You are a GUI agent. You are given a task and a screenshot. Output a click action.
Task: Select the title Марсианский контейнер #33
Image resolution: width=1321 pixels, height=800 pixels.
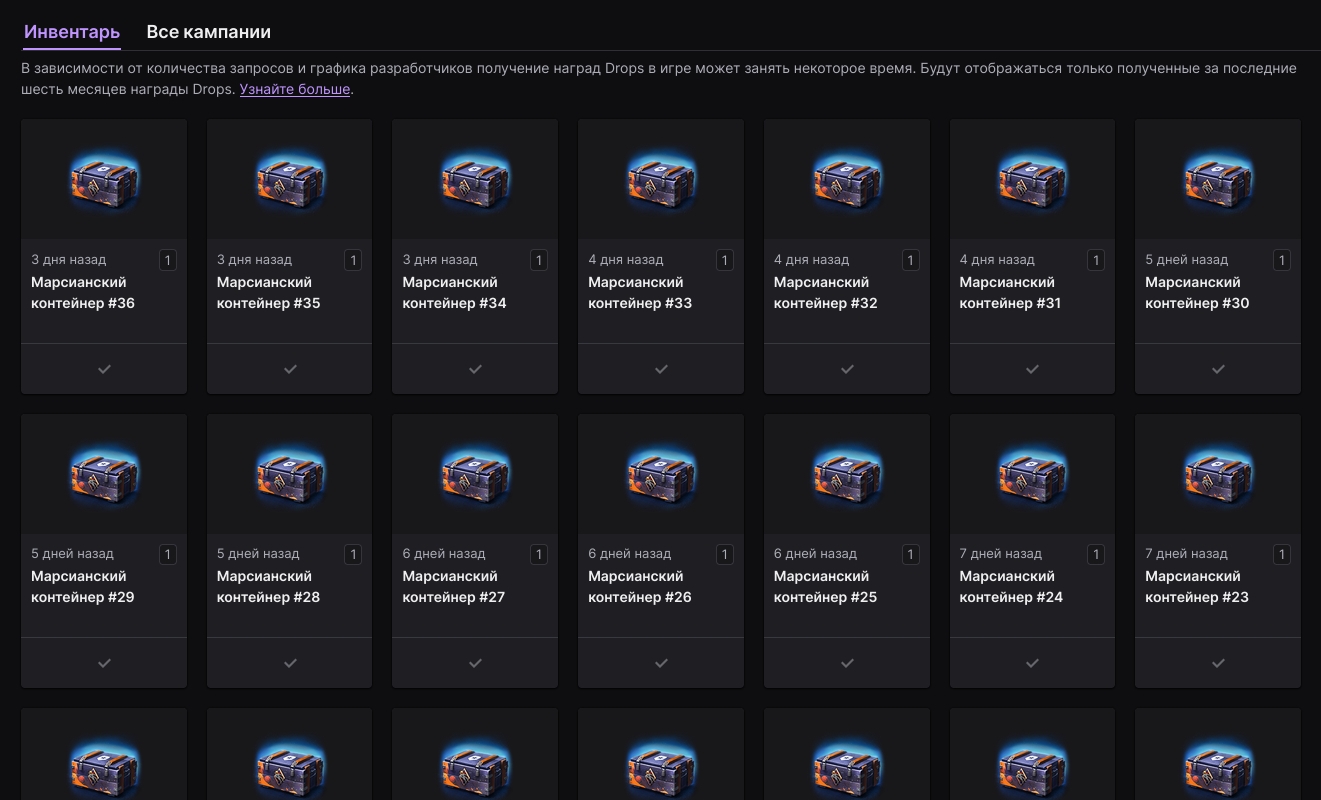(640, 293)
